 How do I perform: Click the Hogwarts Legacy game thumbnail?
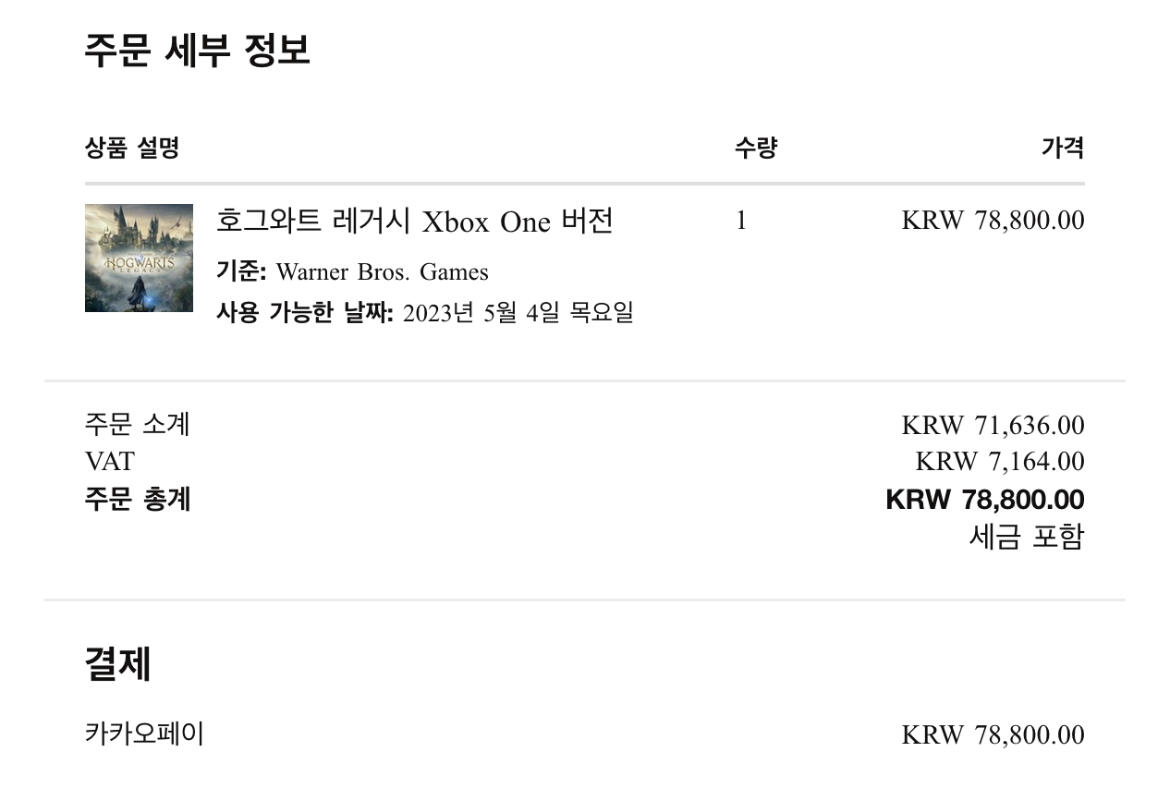139,258
